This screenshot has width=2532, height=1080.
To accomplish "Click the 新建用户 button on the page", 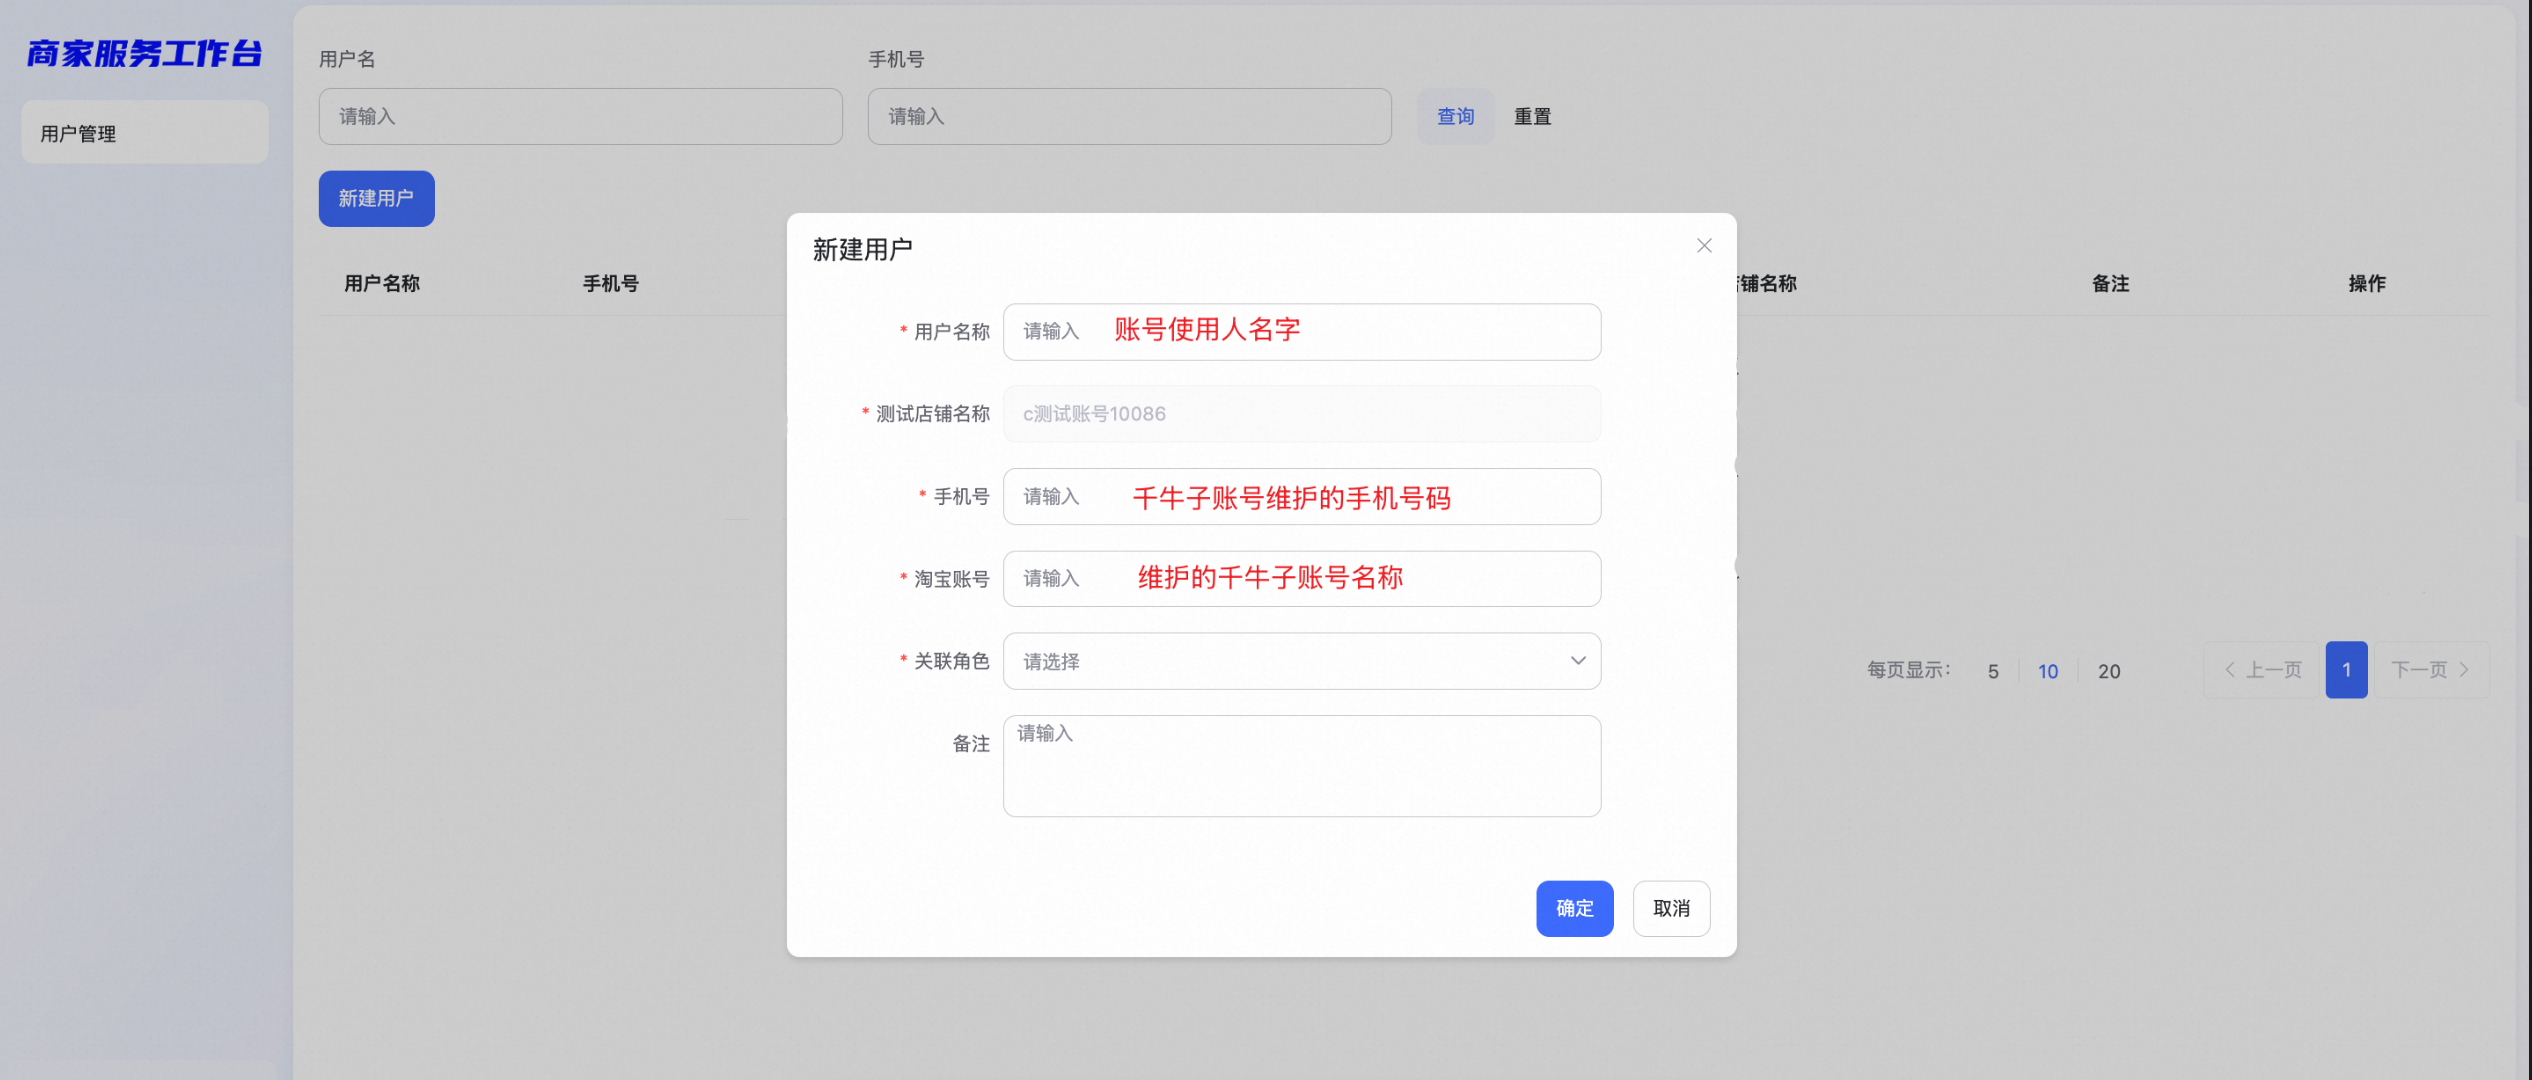I will pyautogui.click(x=376, y=199).
